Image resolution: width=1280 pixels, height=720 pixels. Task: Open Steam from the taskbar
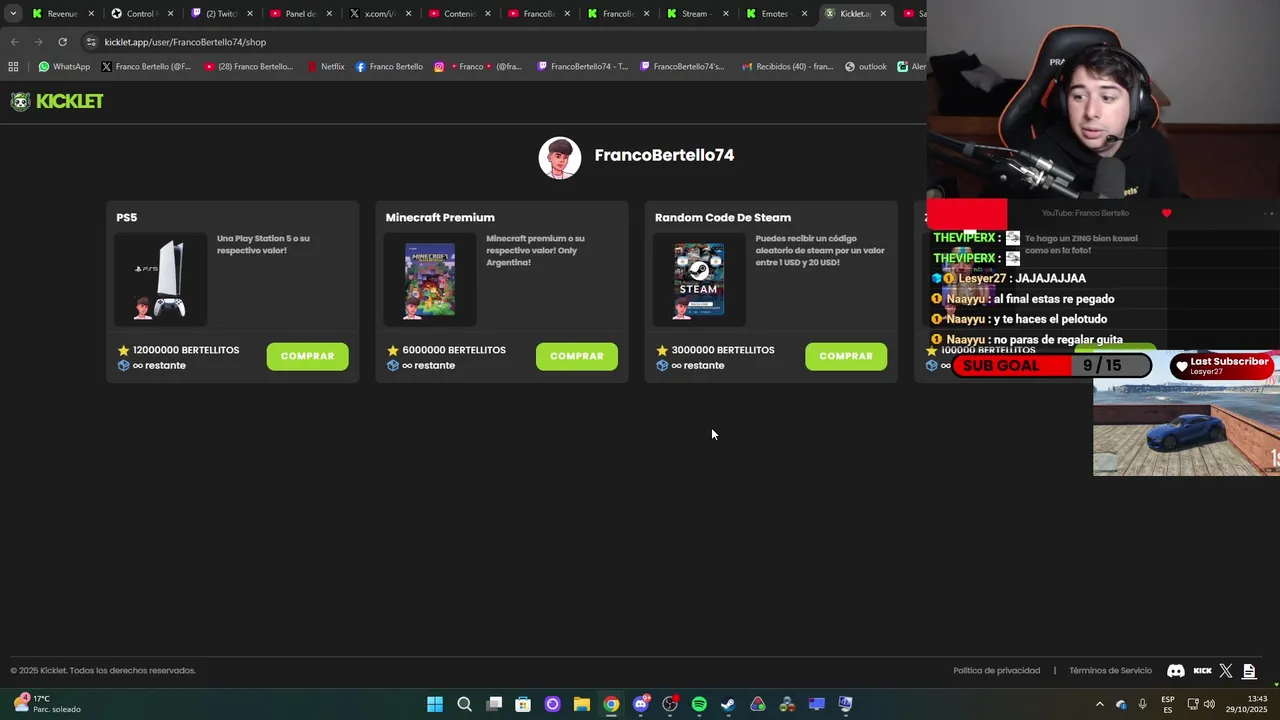[x=728, y=704]
